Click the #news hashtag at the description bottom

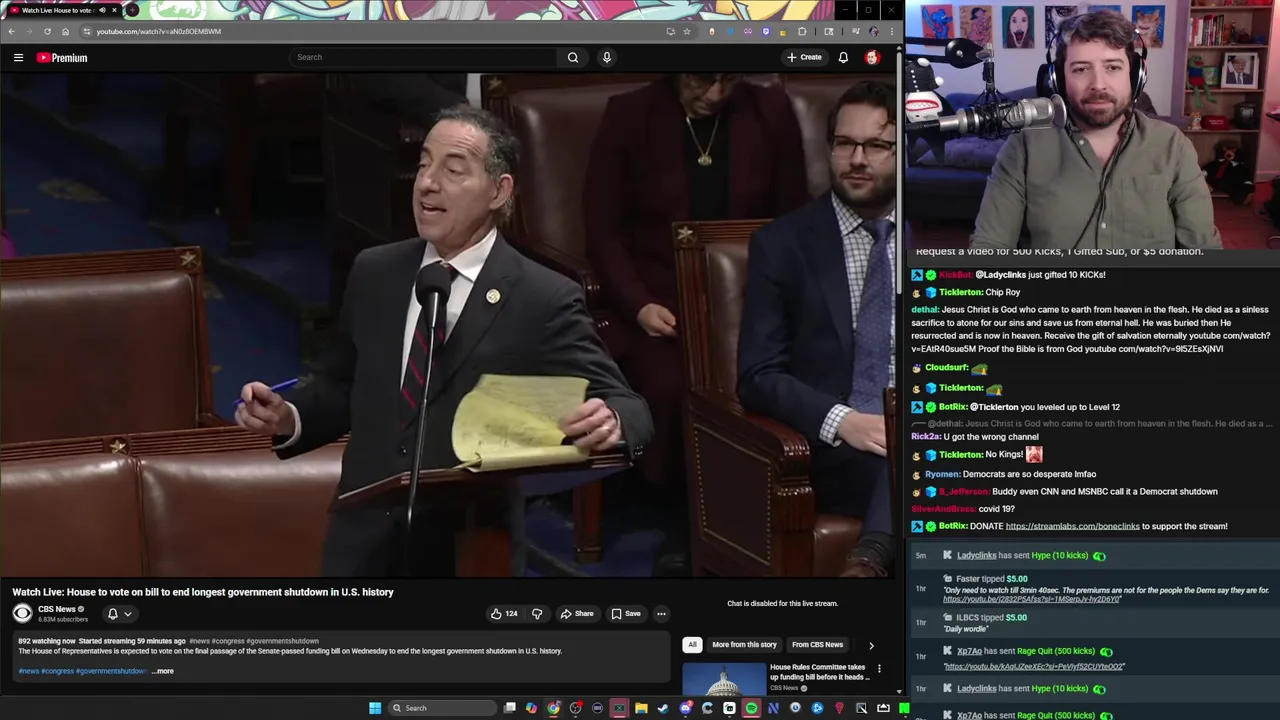pos(28,671)
